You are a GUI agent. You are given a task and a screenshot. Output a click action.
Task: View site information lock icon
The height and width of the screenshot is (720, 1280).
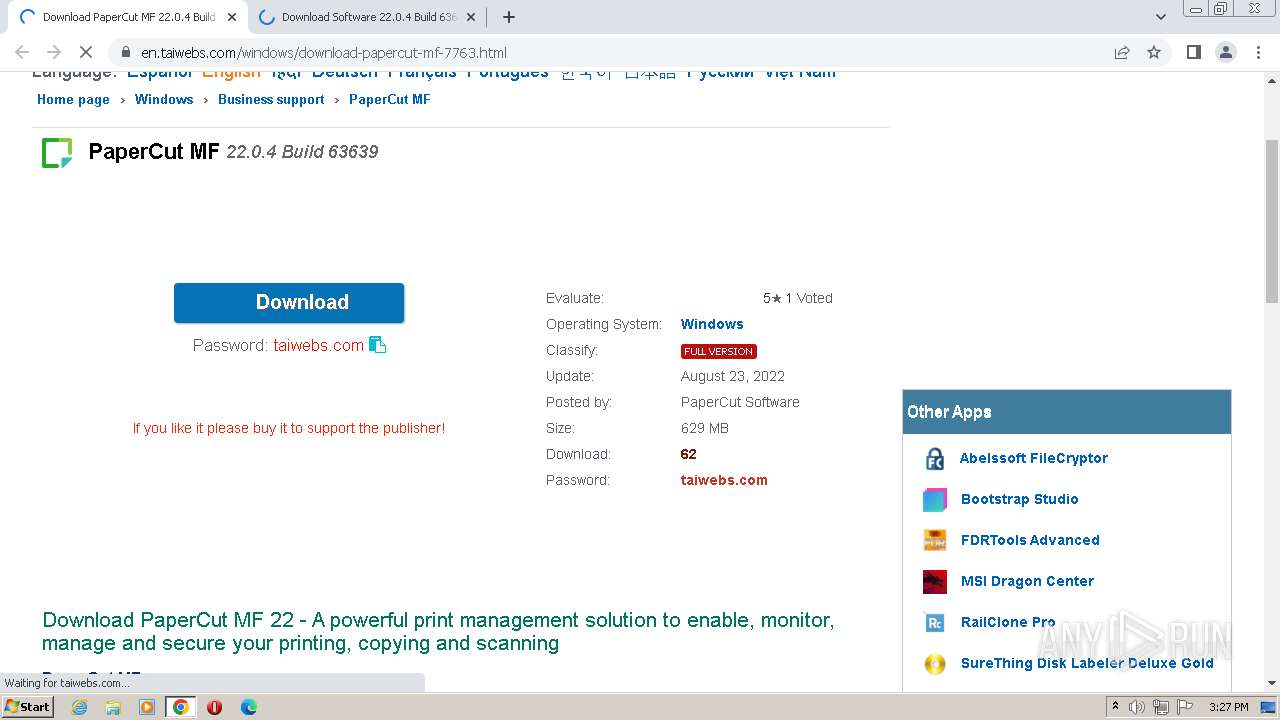[x=125, y=53]
